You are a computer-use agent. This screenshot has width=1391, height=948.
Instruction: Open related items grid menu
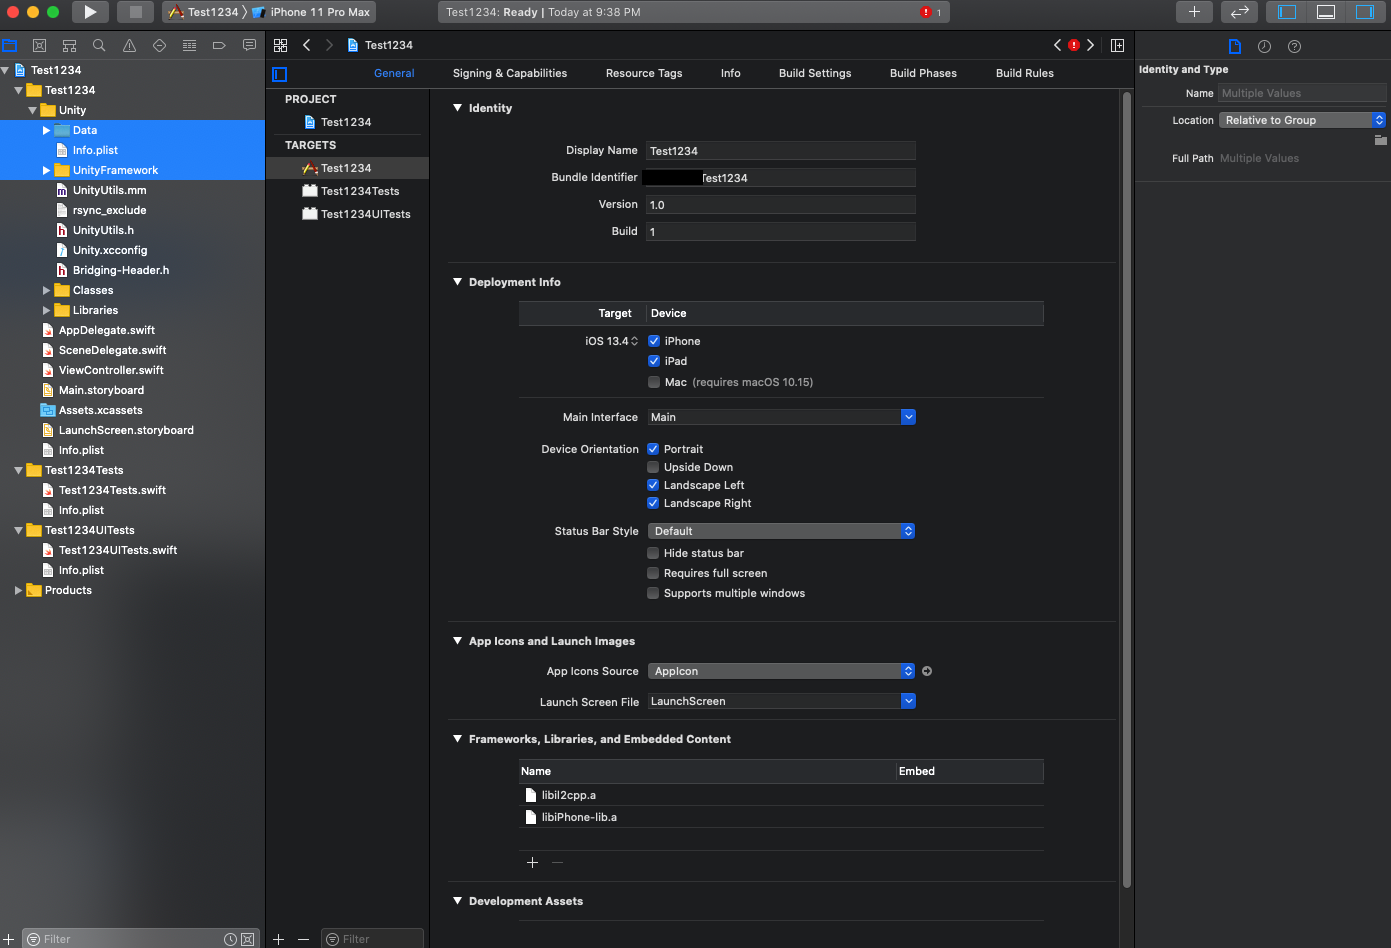tap(280, 45)
